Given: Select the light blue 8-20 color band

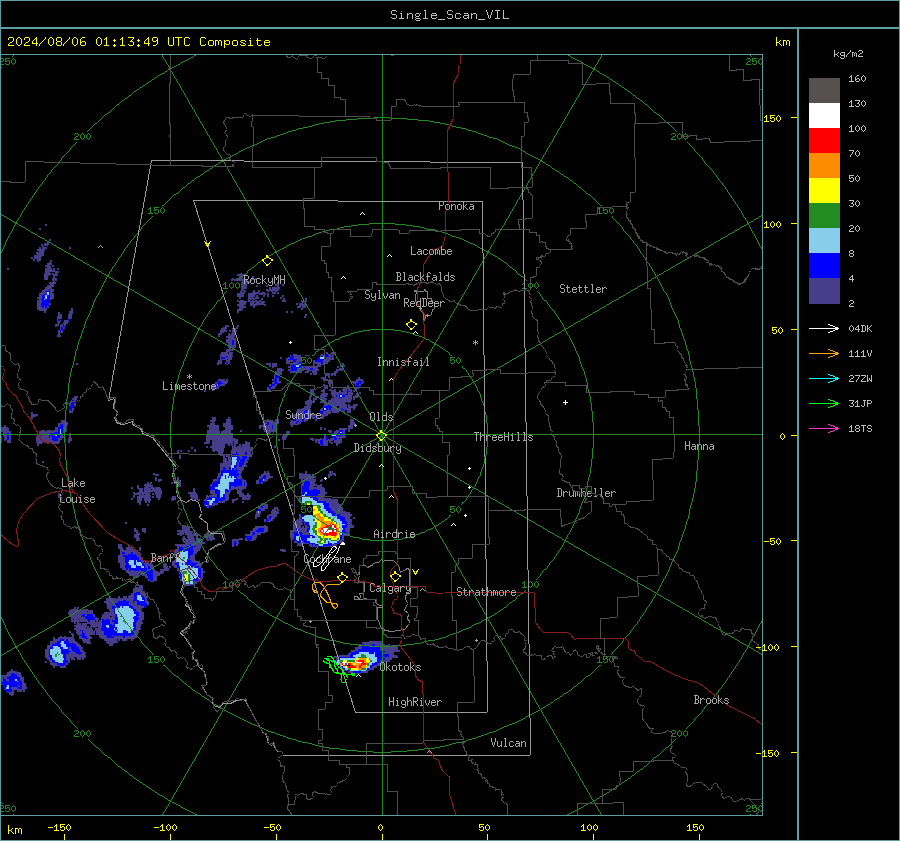Looking at the screenshot, I should point(824,241).
